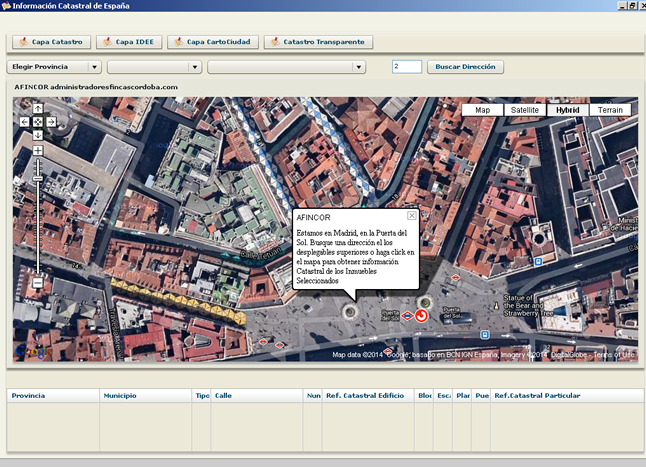646x467 pixels.
Task: Select the Hybrid map view
Action: (568, 110)
